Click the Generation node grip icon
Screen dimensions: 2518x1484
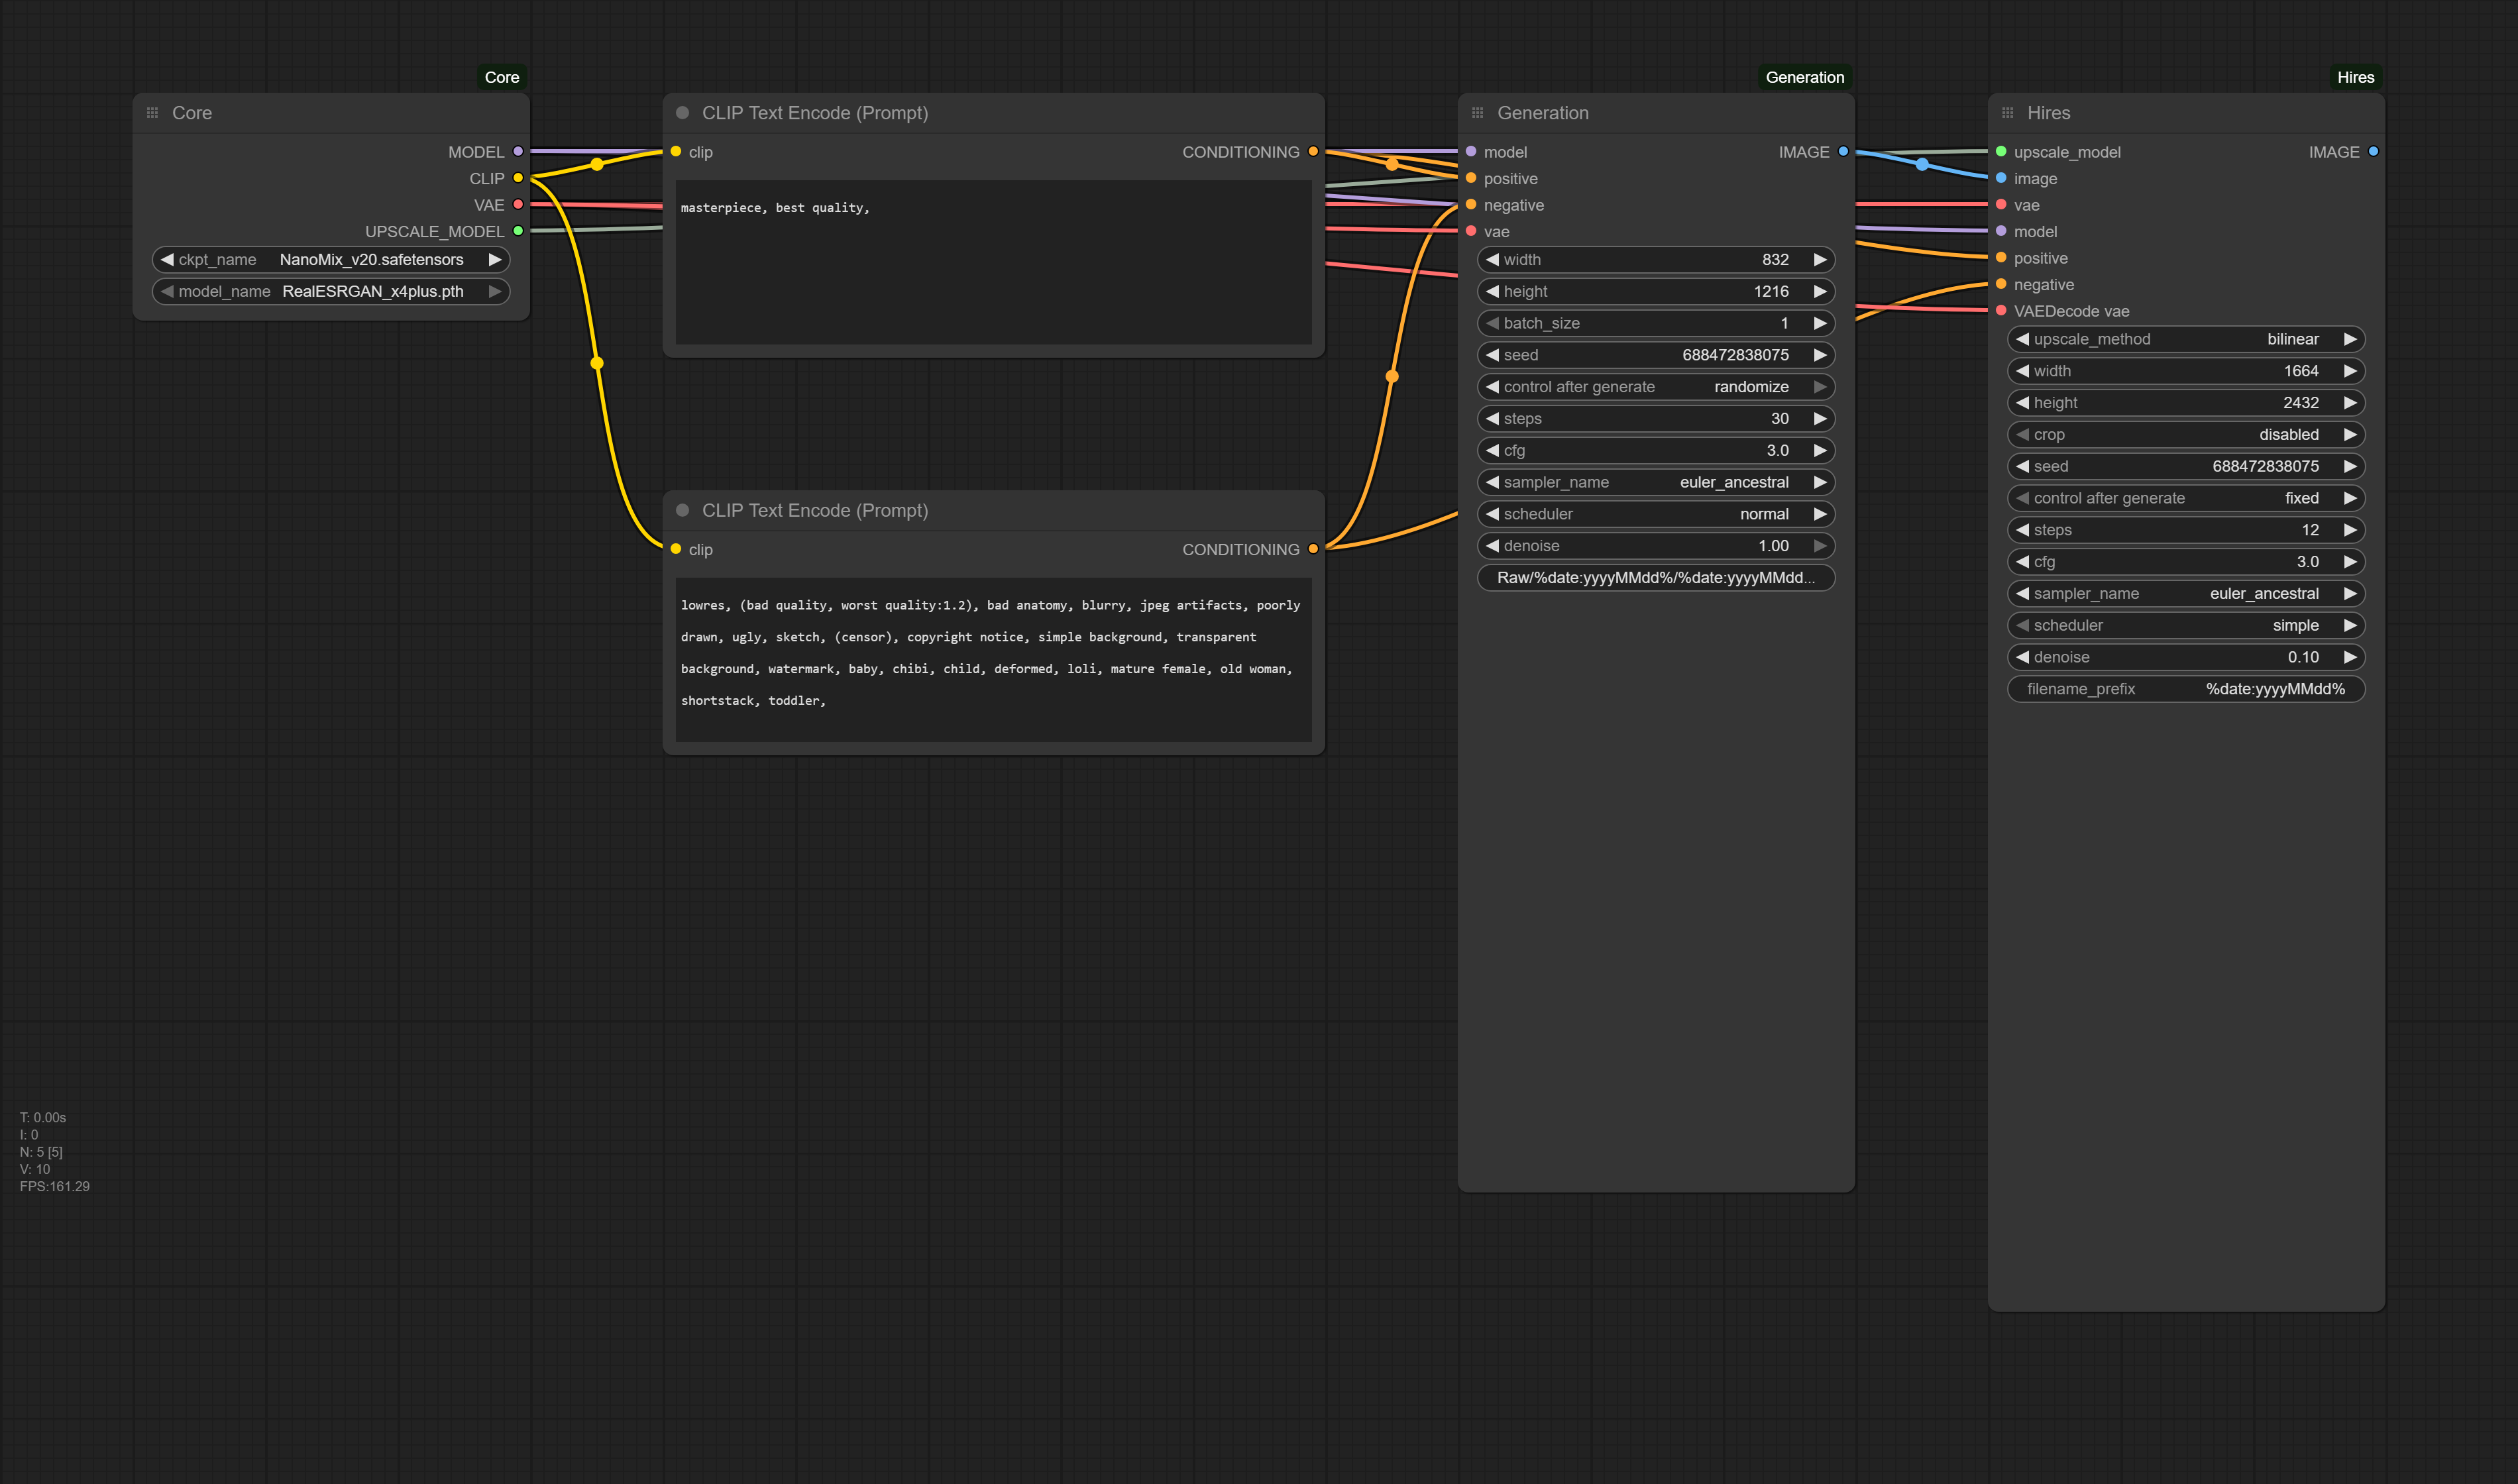click(x=1477, y=113)
